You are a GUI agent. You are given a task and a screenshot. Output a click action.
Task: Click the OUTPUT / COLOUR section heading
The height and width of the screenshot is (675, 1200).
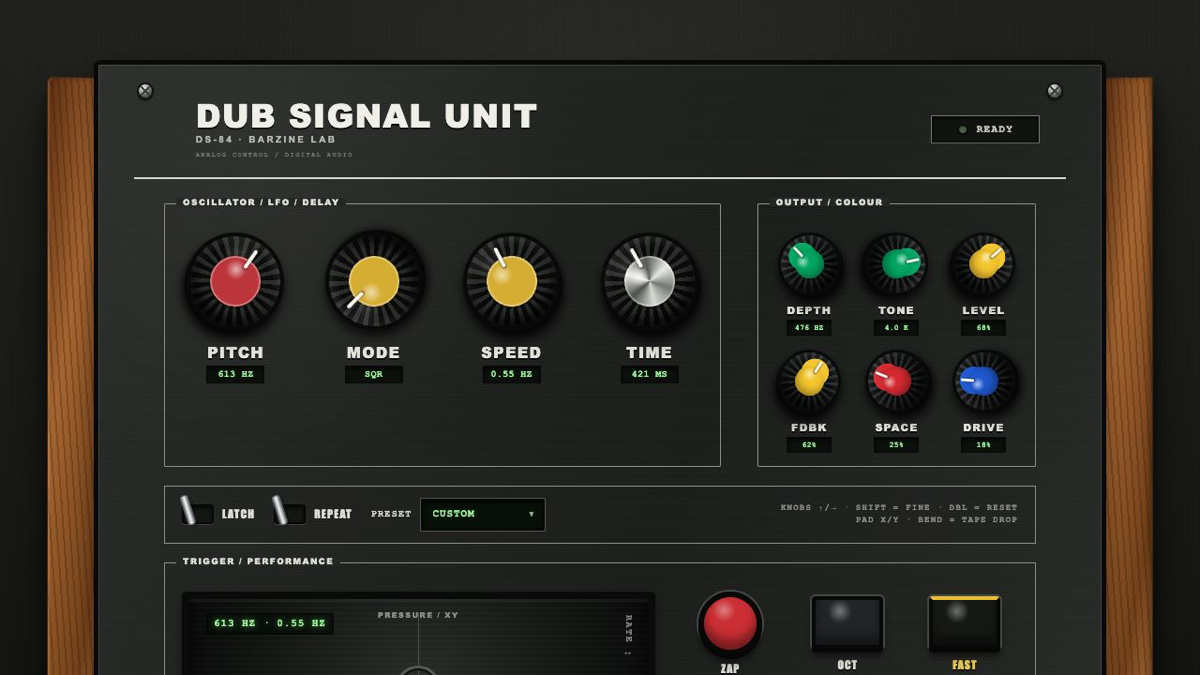[829, 202]
